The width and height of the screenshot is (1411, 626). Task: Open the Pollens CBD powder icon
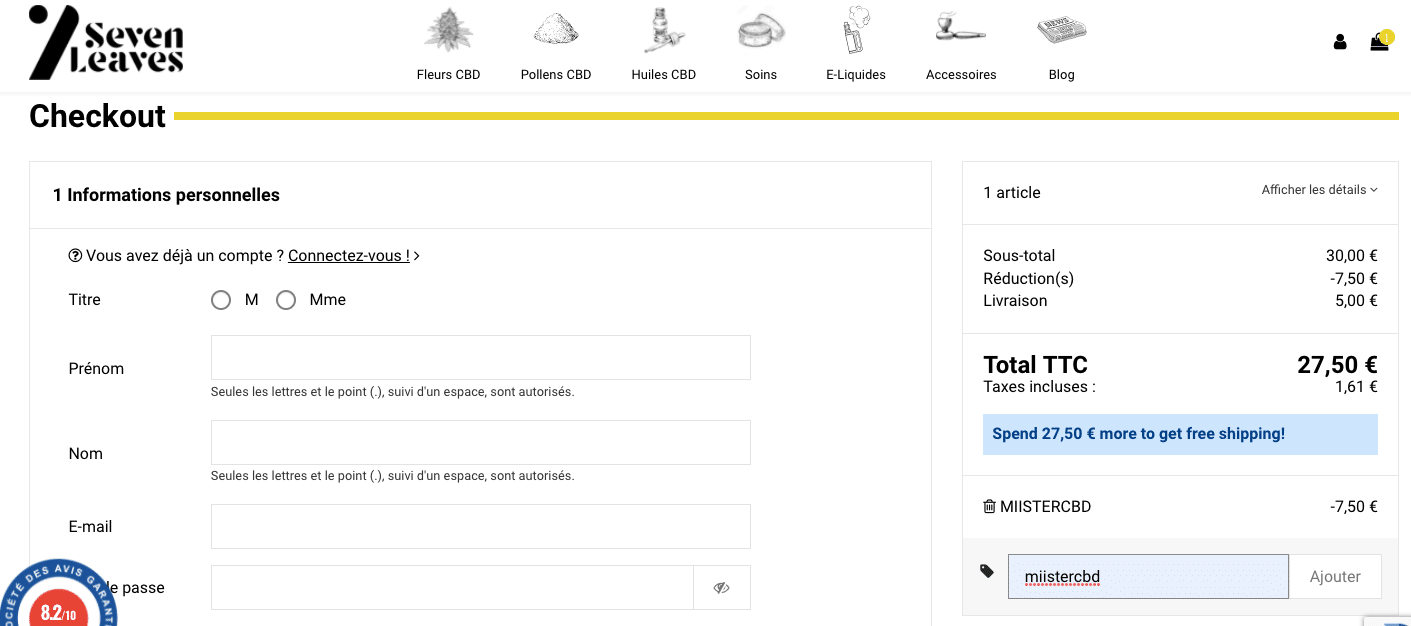(x=556, y=31)
